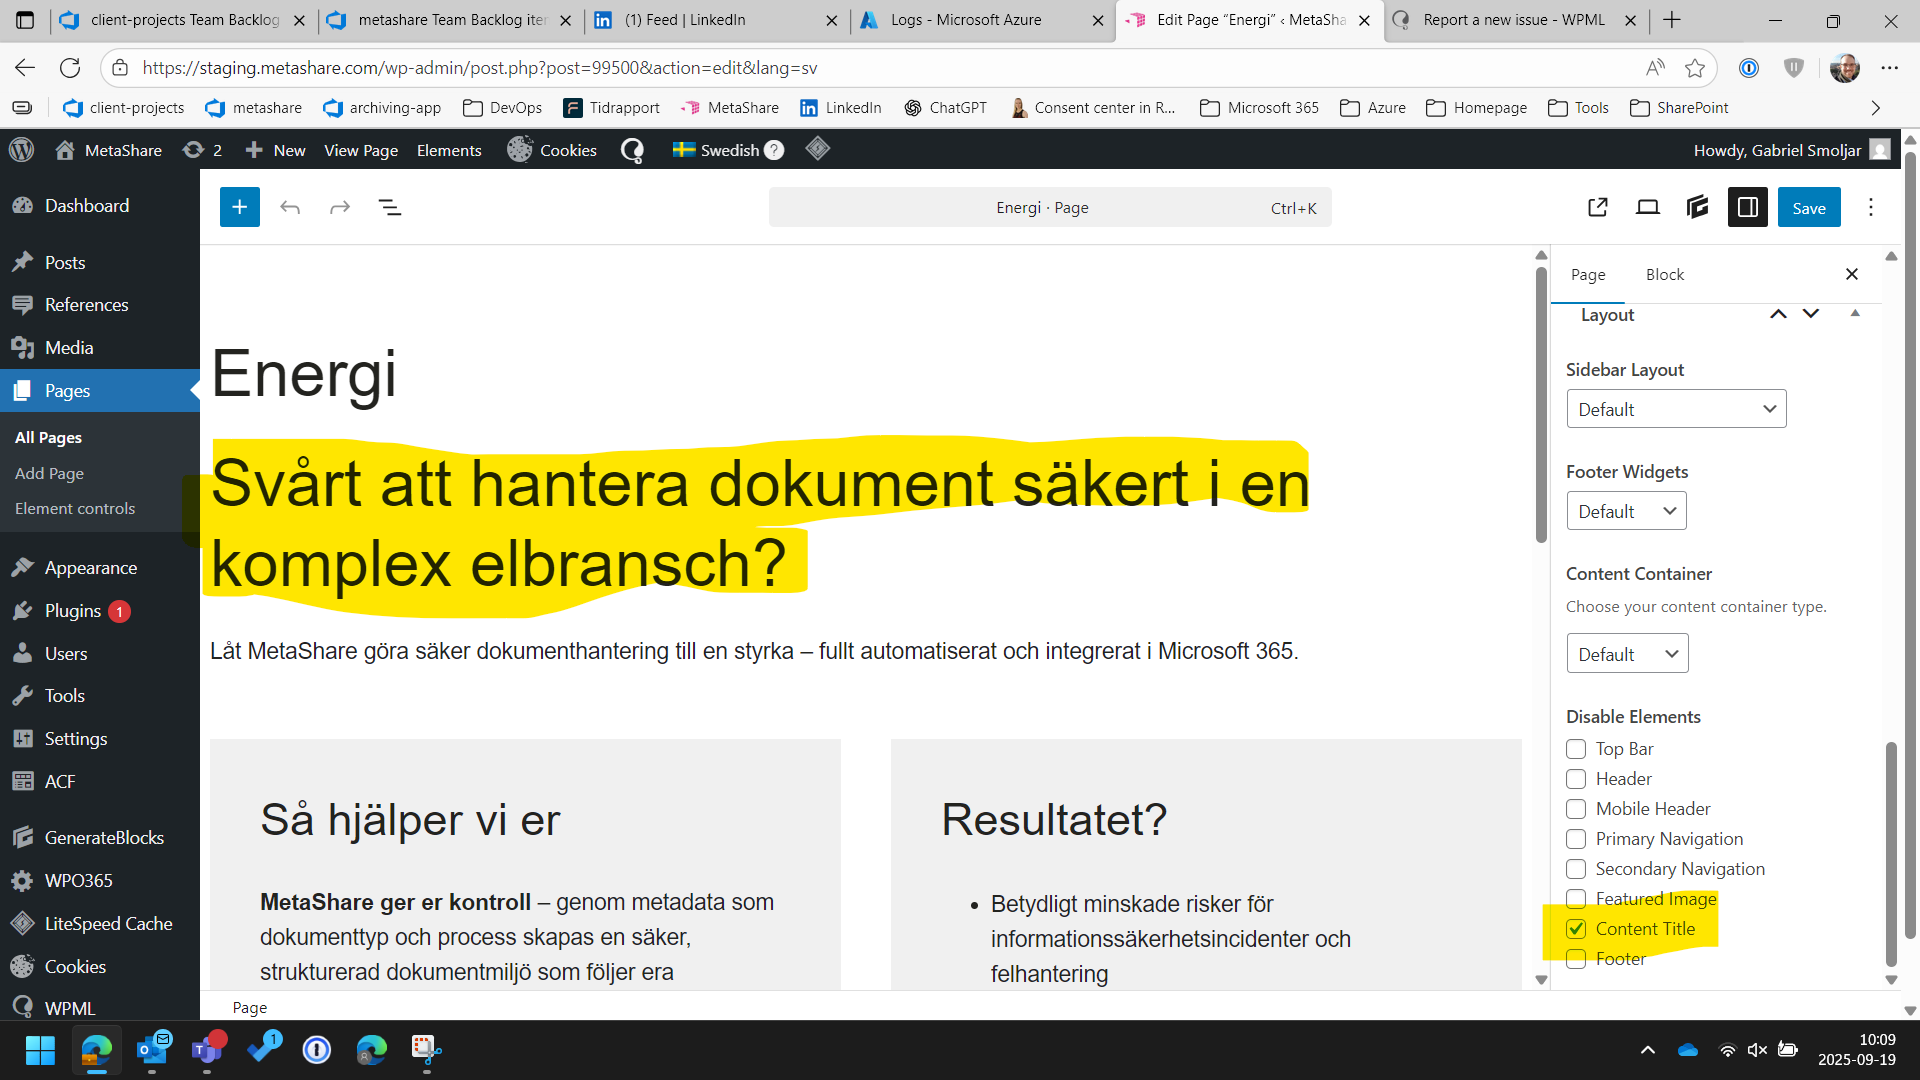The image size is (1920, 1080).
Task: Check the Secondary Navigation checkbox
Action: 1576,869
